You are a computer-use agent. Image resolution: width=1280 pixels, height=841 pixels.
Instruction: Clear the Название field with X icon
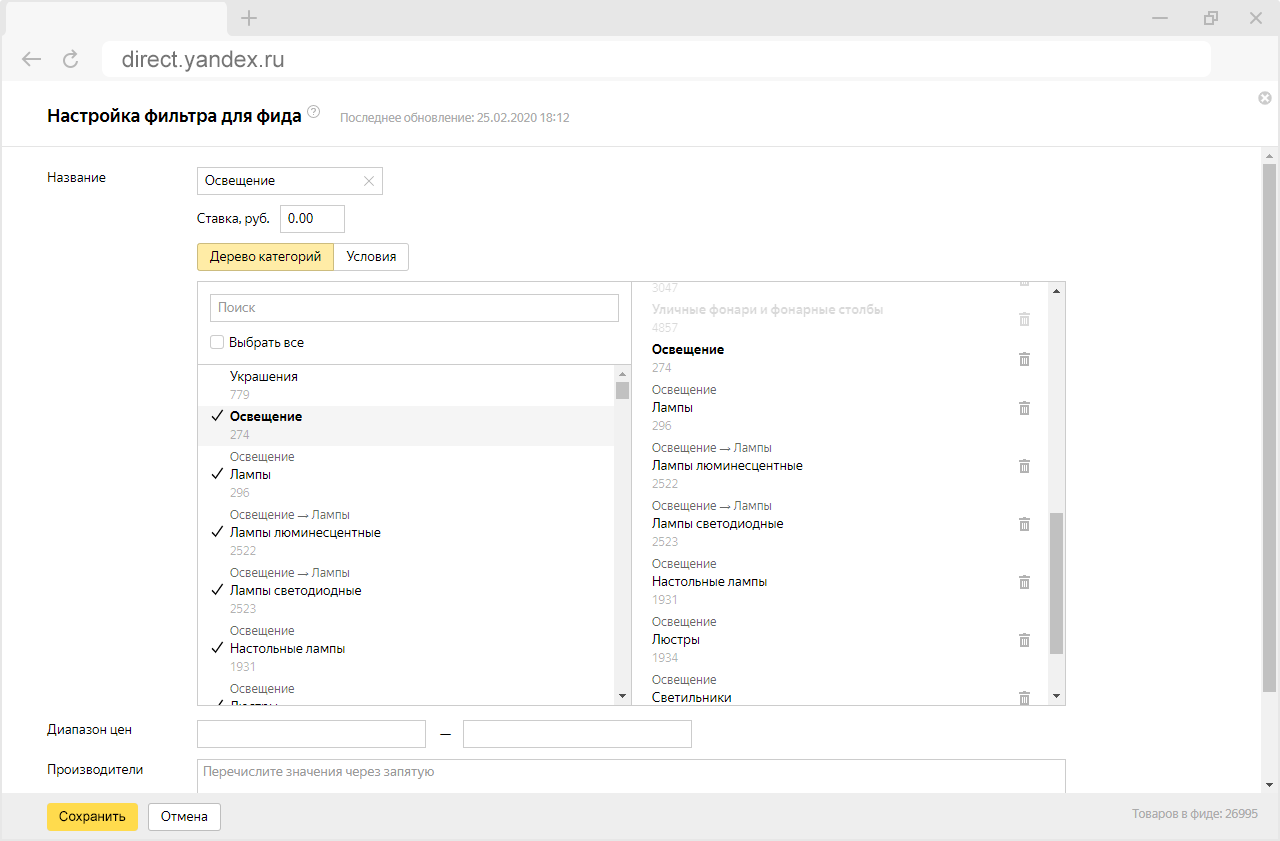368,181
